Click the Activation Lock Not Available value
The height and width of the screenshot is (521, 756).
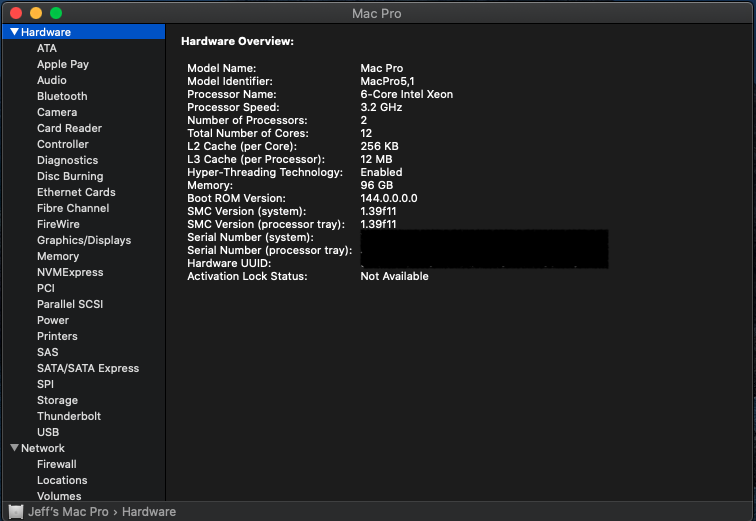click(x=394, y=276)
